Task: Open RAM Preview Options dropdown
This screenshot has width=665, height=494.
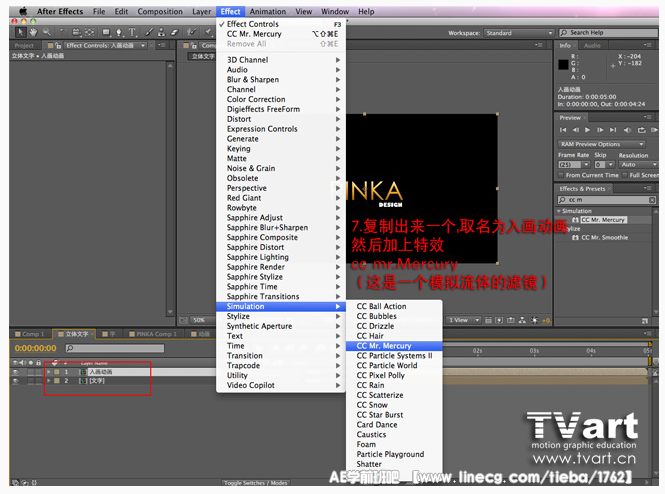Action: click(x=601, y=144)
